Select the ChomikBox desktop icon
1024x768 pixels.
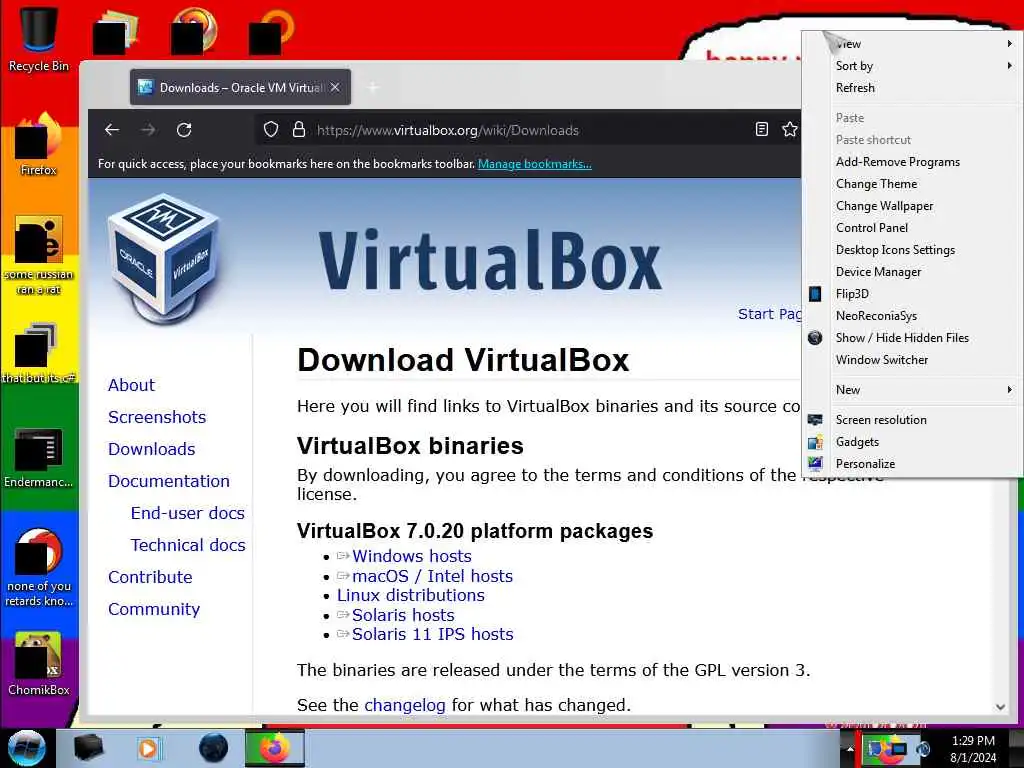click(x=39, y=664)
